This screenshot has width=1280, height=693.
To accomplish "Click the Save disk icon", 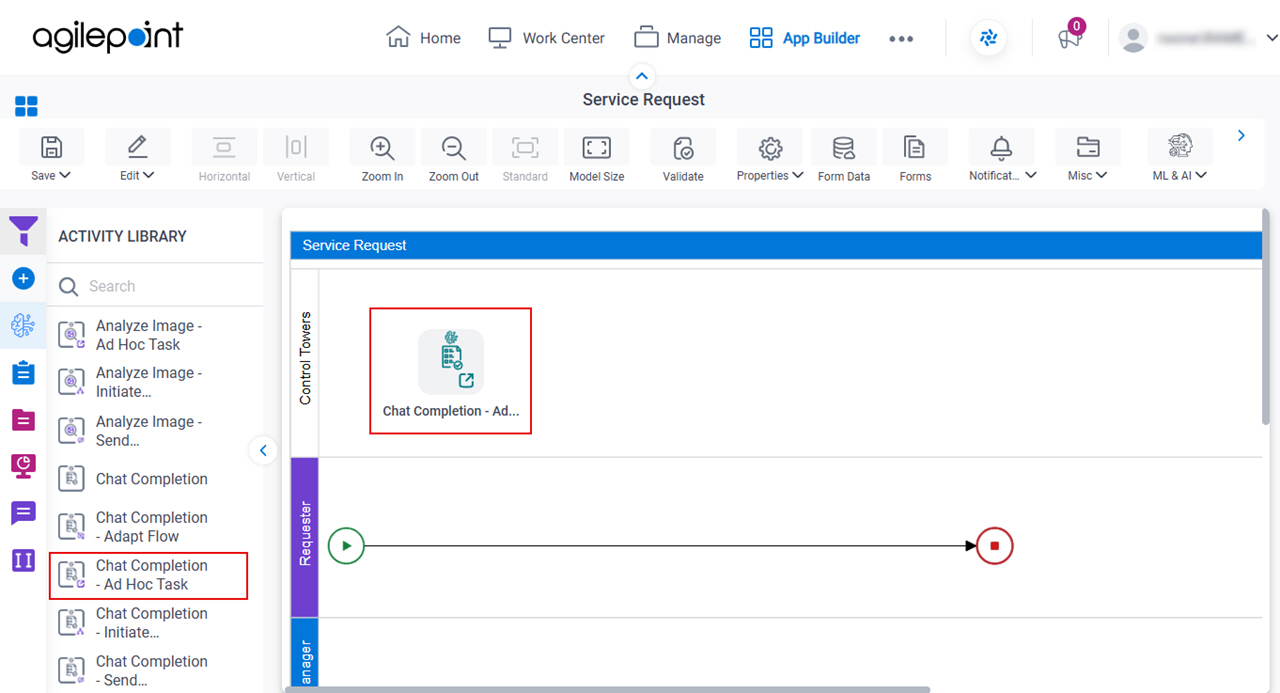I will pyautogui.click(x=51, y=148).
